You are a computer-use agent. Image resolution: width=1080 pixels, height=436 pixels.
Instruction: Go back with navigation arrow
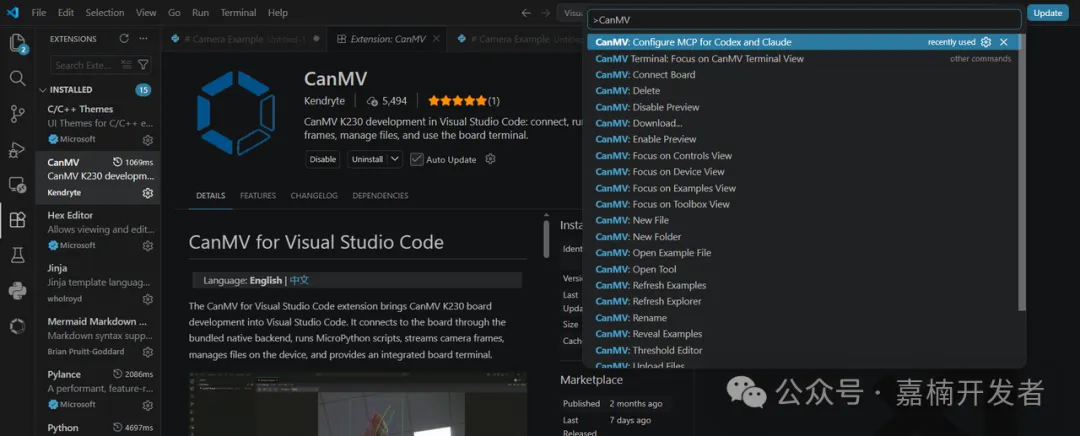(x=526, y=12)
